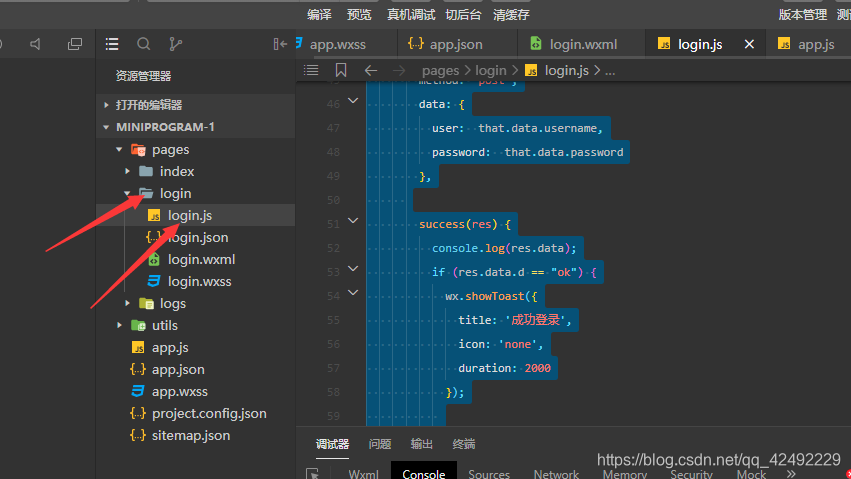Click the 编译 toolbar button

tap(319, 15)
